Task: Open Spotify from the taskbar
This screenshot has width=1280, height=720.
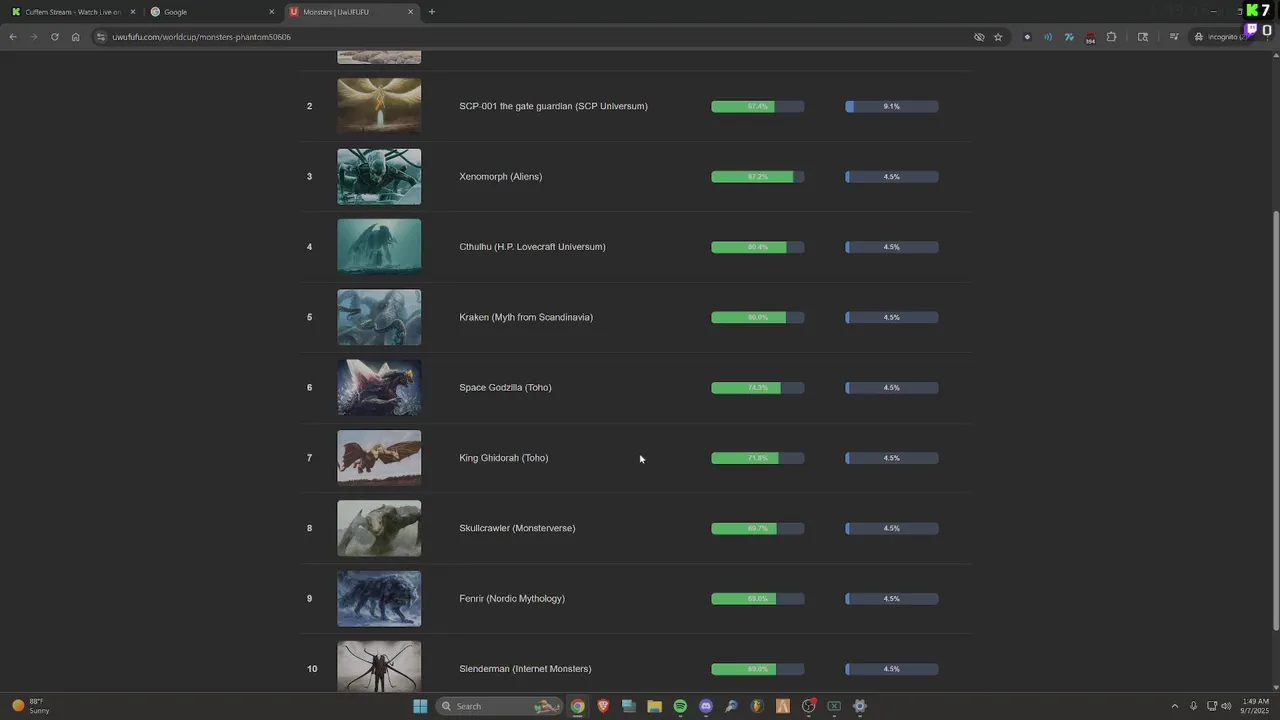Action: 680,706
